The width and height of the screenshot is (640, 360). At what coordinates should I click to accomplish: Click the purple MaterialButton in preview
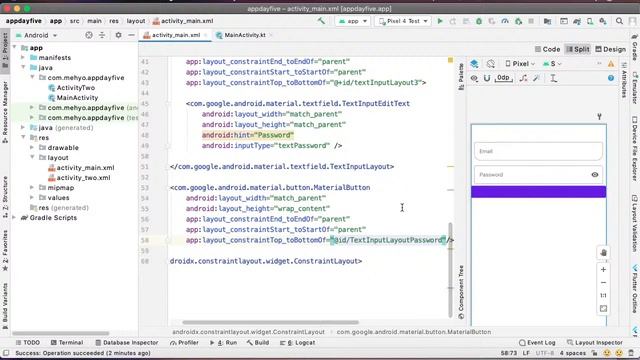(x=538, y=192)
